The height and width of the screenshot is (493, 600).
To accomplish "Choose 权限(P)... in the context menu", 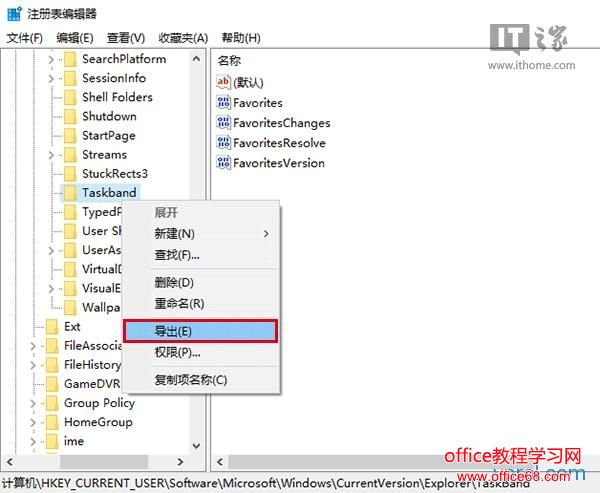I will tap(202, 352).
